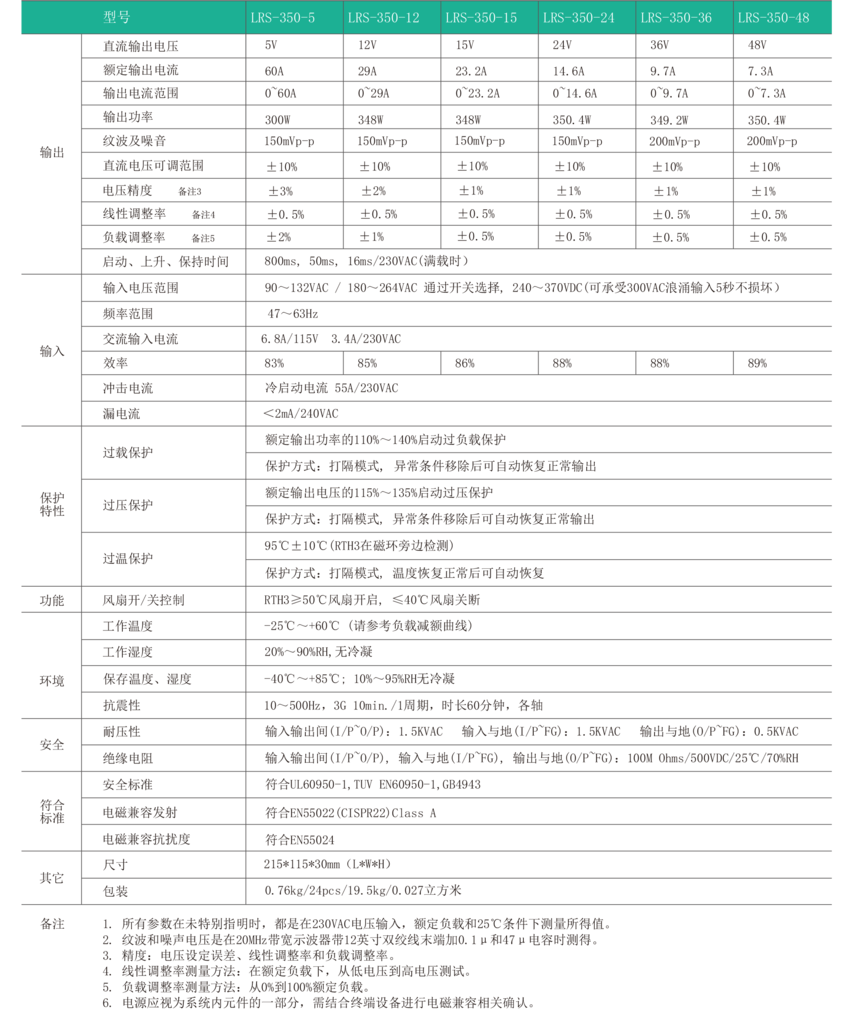Click the 输出 section label
This screenshot has height=1022, width=860.
52,153
